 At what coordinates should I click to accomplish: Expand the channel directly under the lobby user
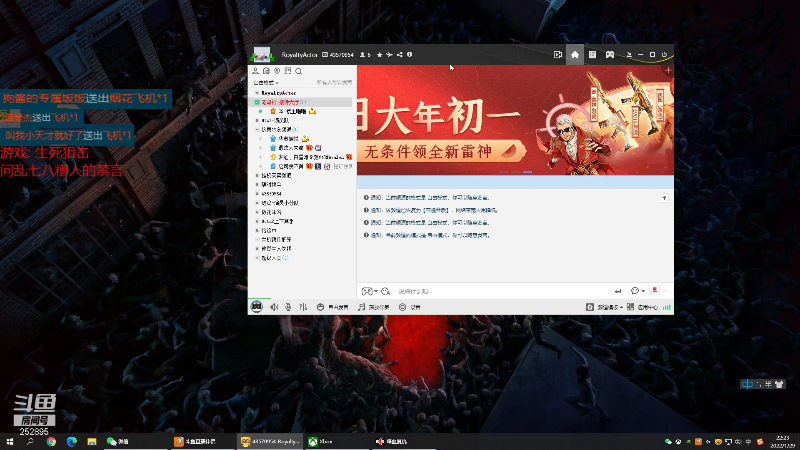pyautogui.click(x=257, y=120)
